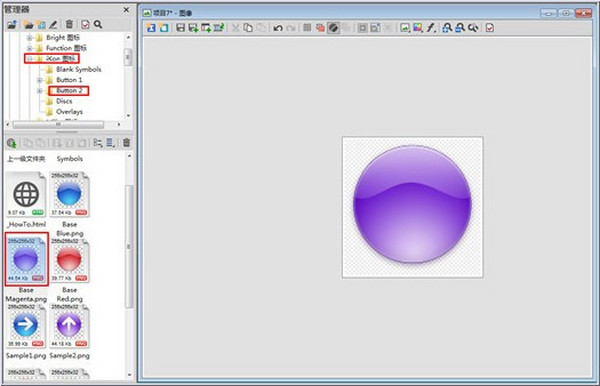Click the Copy icon in main toolbar
Viewport: 600px width, 386px height.
[x=248, y=28]
